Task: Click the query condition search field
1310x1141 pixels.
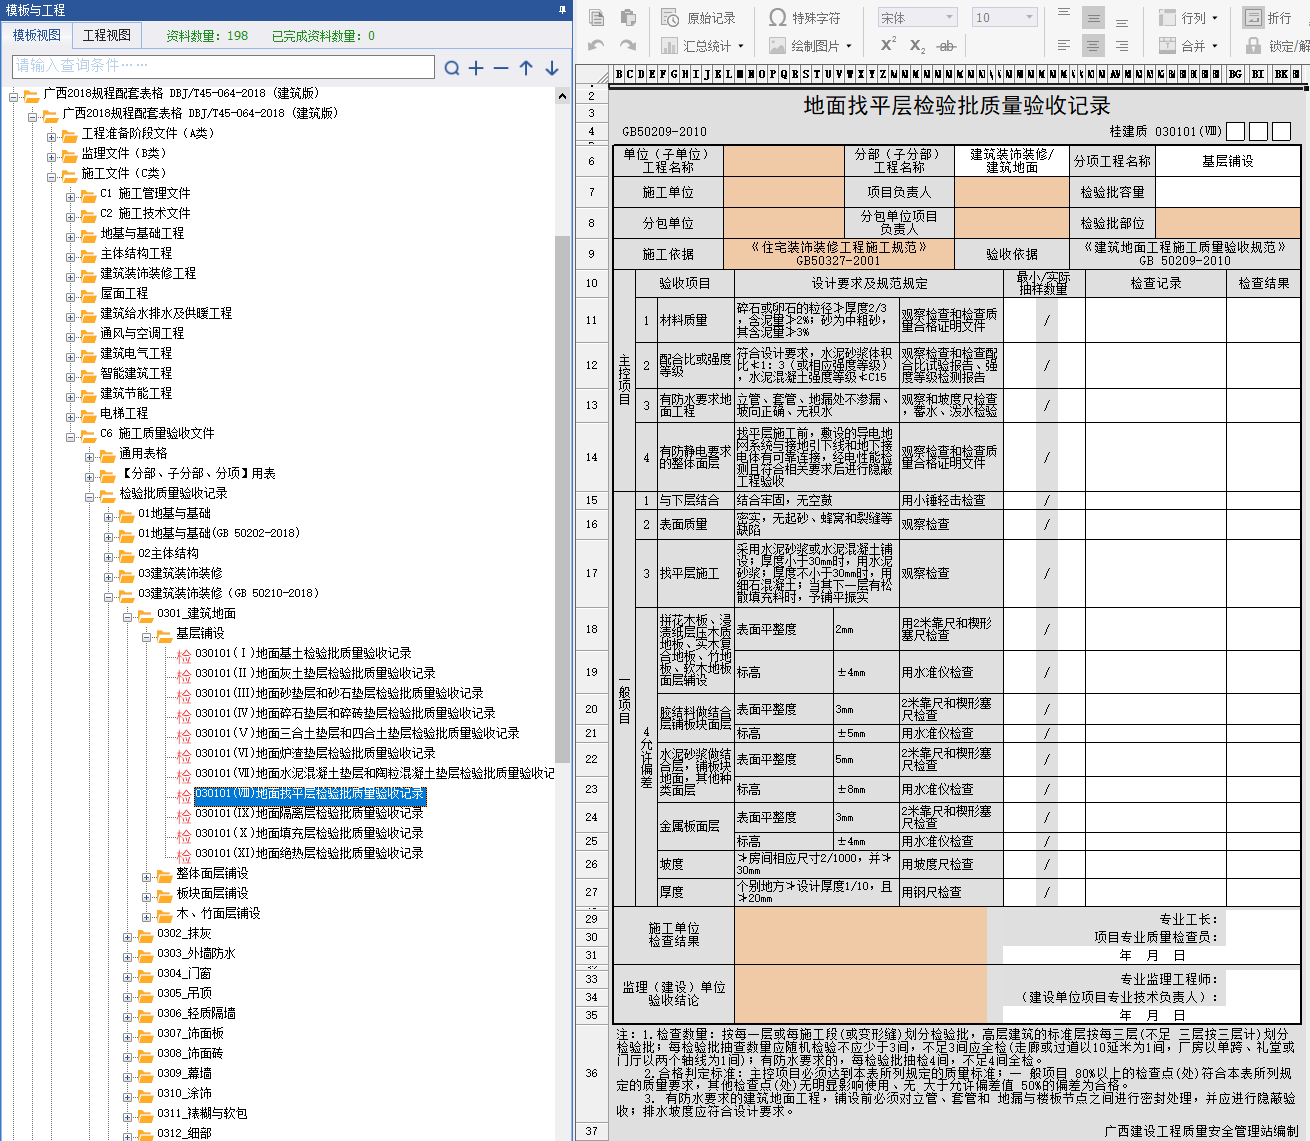Action: [x=224, y=66]
